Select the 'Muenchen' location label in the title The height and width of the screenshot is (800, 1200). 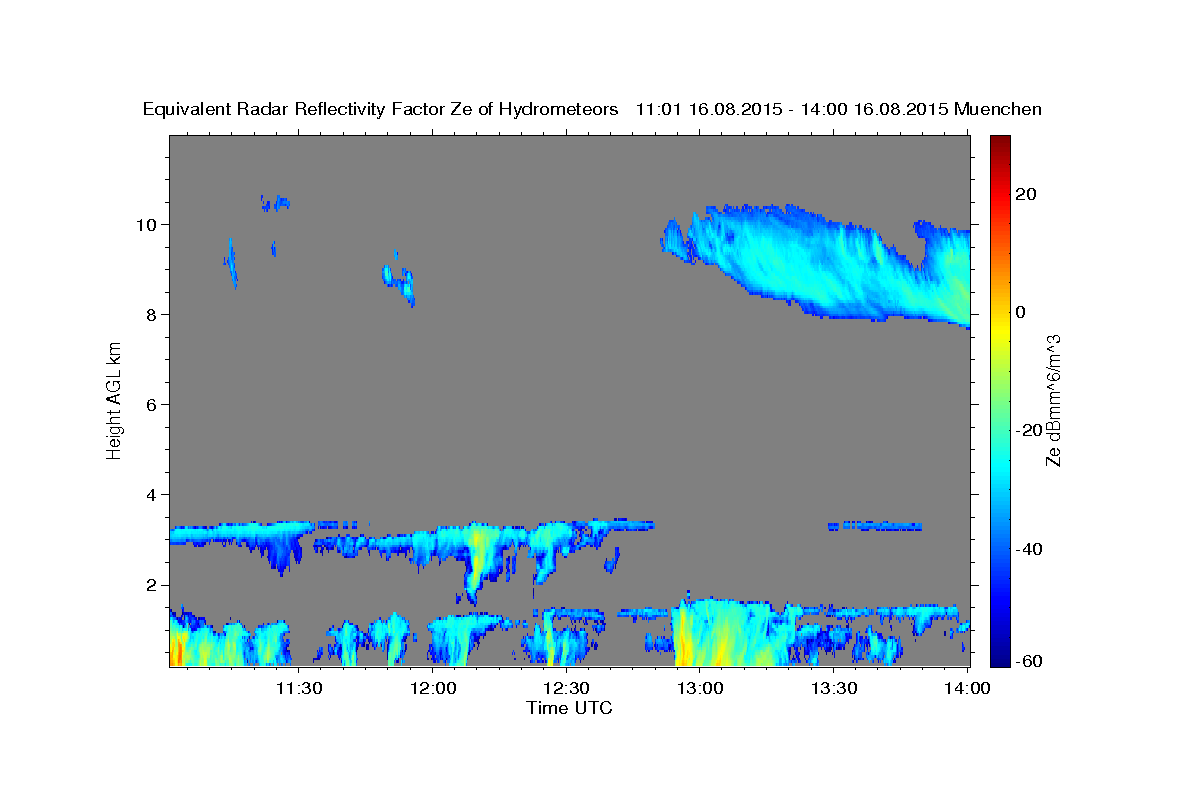pos(998,110)
